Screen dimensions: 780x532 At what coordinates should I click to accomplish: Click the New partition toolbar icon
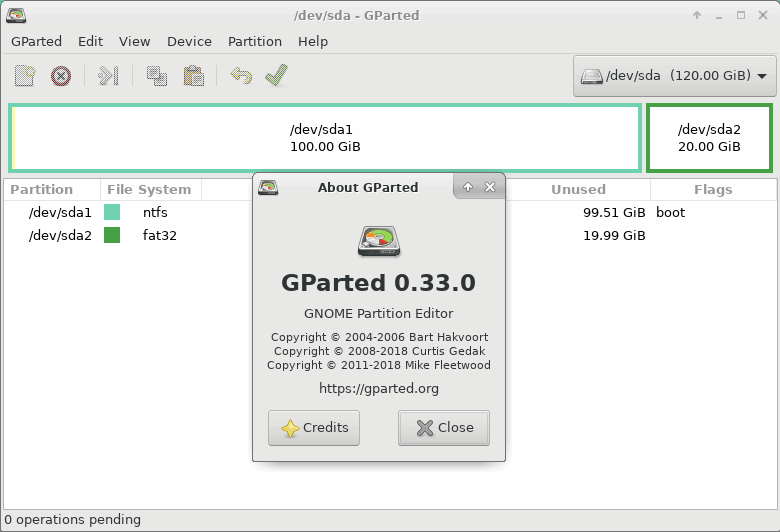click(25, 76)
